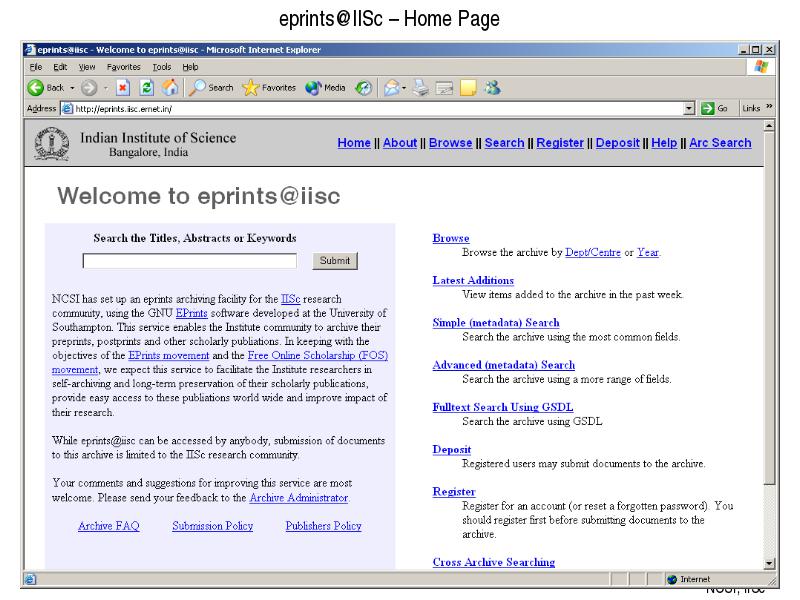Browse the archive by Year link
The width and height of the screenshot is (800, 600).
click(x=648, y=253)
